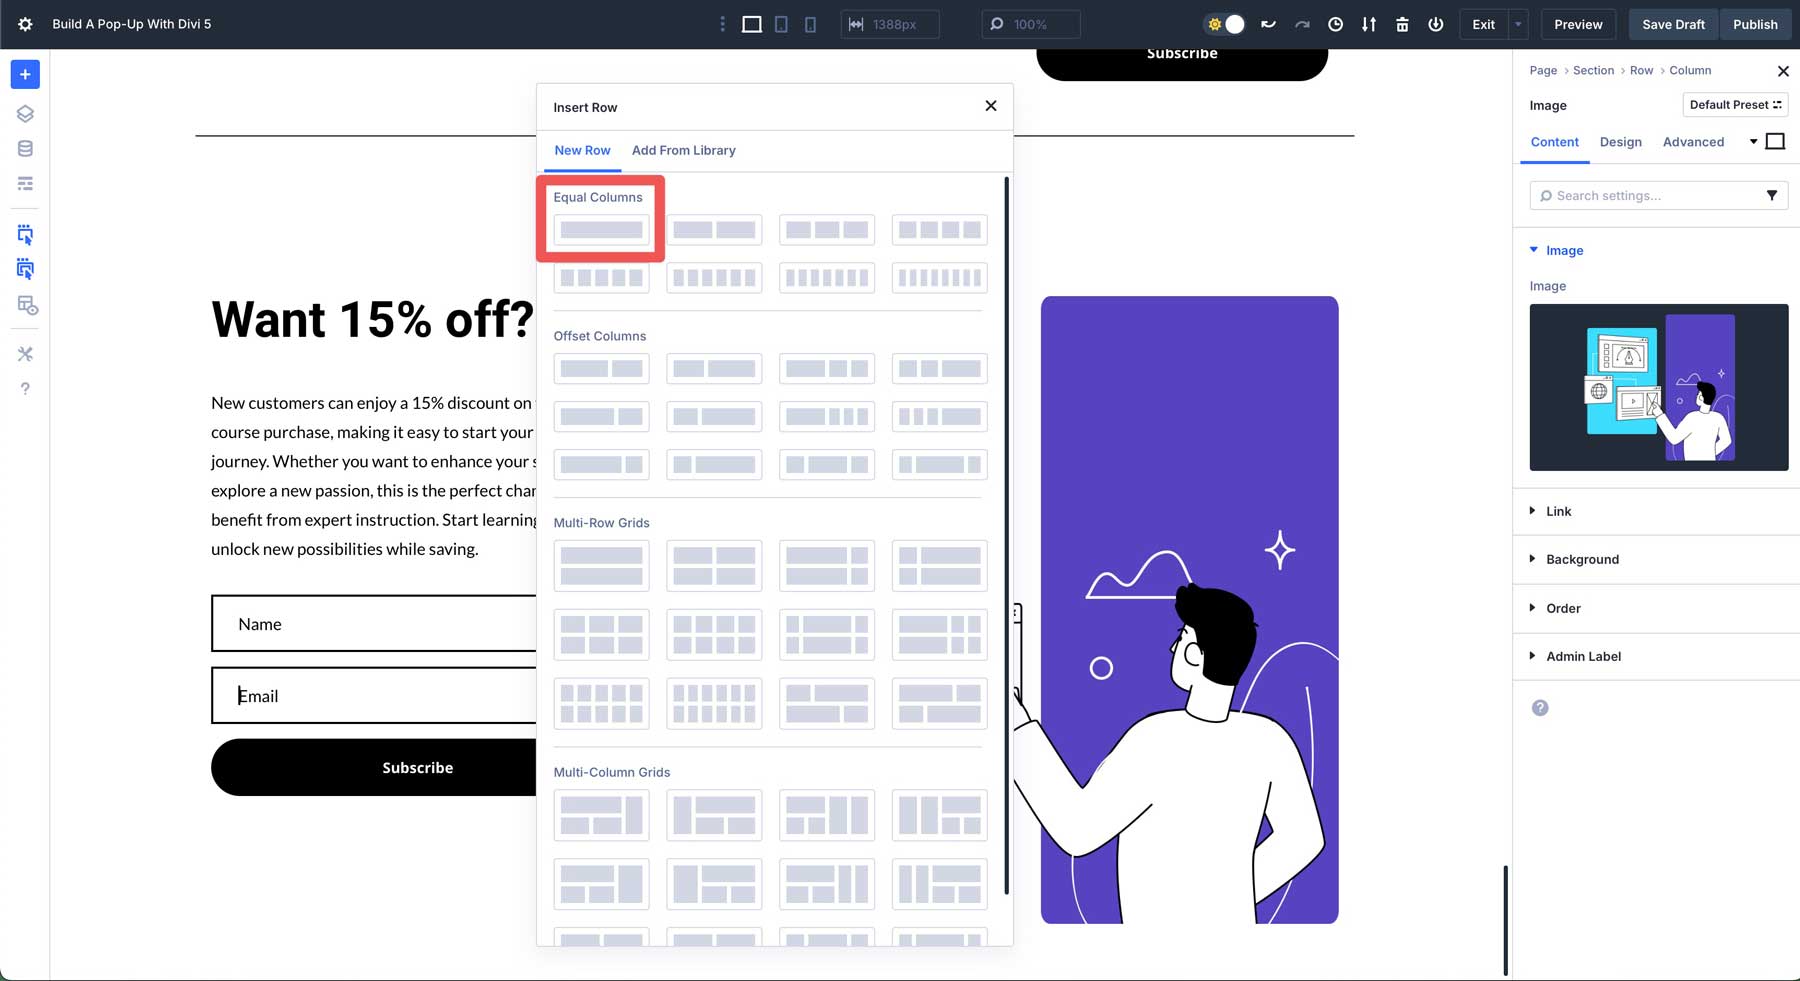Screen dimensions: 1800x981
Task: Open the editing history clock icon
Action: click(x=1335, y=24)
